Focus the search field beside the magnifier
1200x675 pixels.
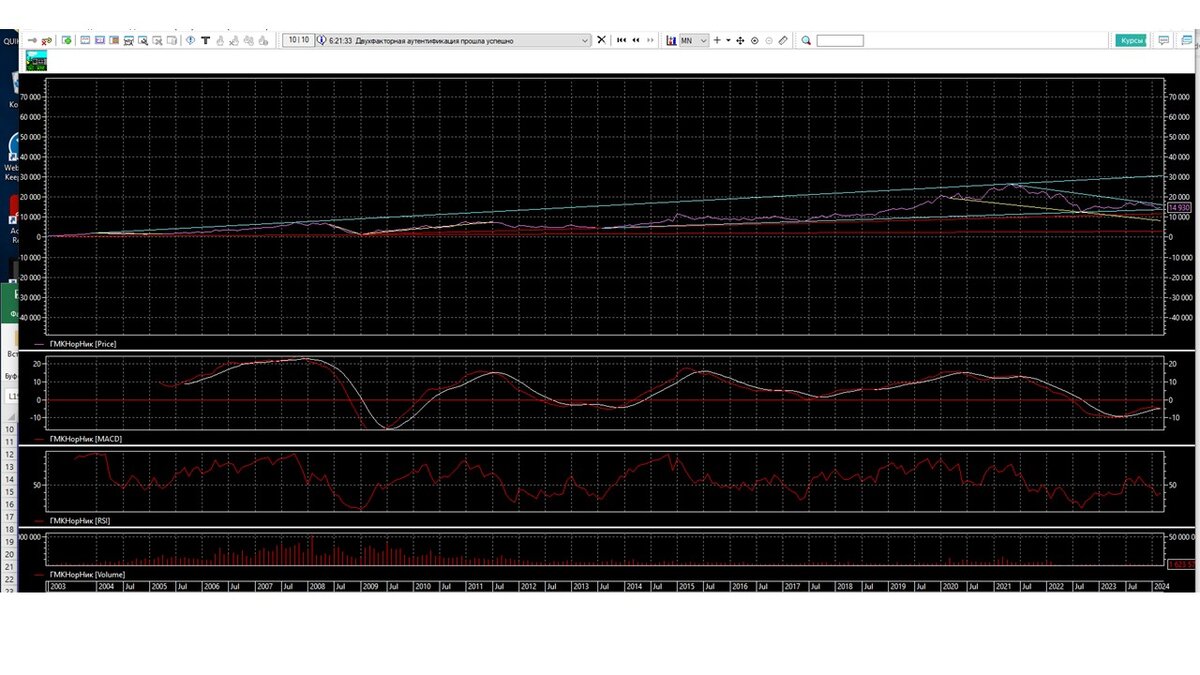coord(840,40)
